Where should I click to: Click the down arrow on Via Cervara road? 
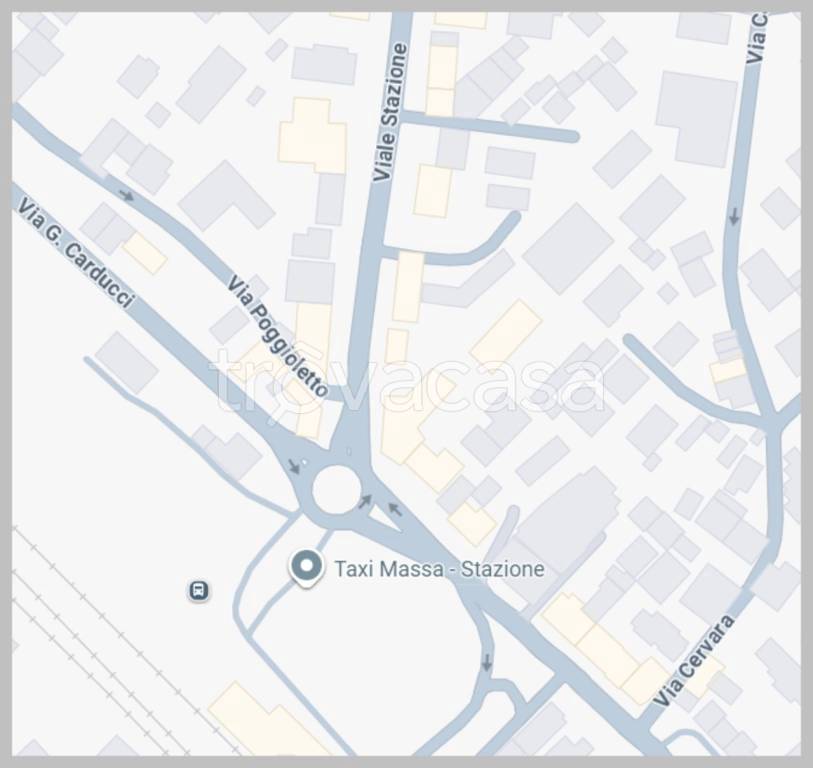(734, 216)
